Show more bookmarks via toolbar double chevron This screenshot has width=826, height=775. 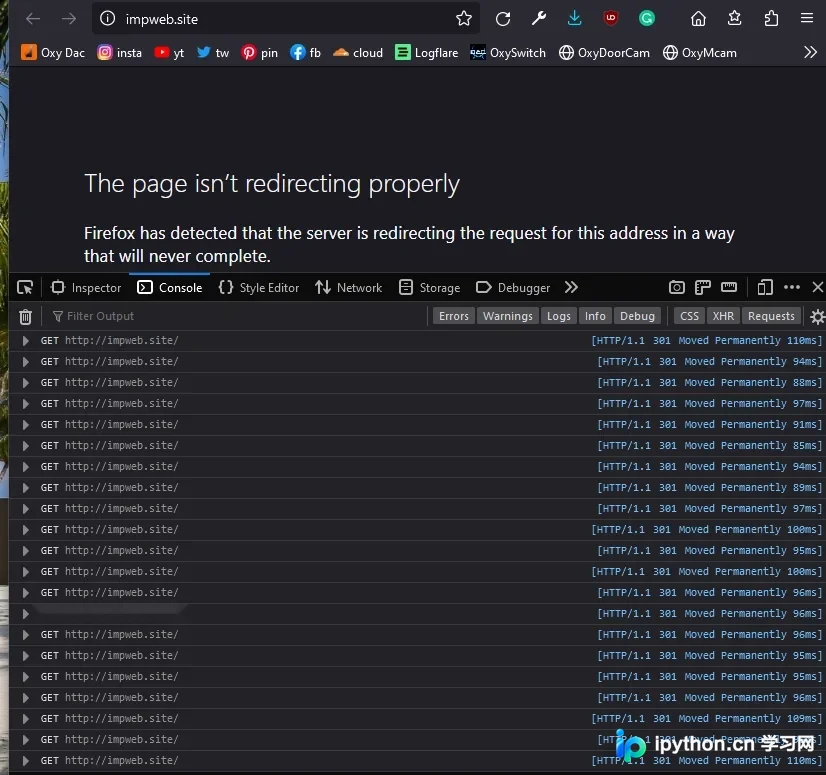pos(810,52)
